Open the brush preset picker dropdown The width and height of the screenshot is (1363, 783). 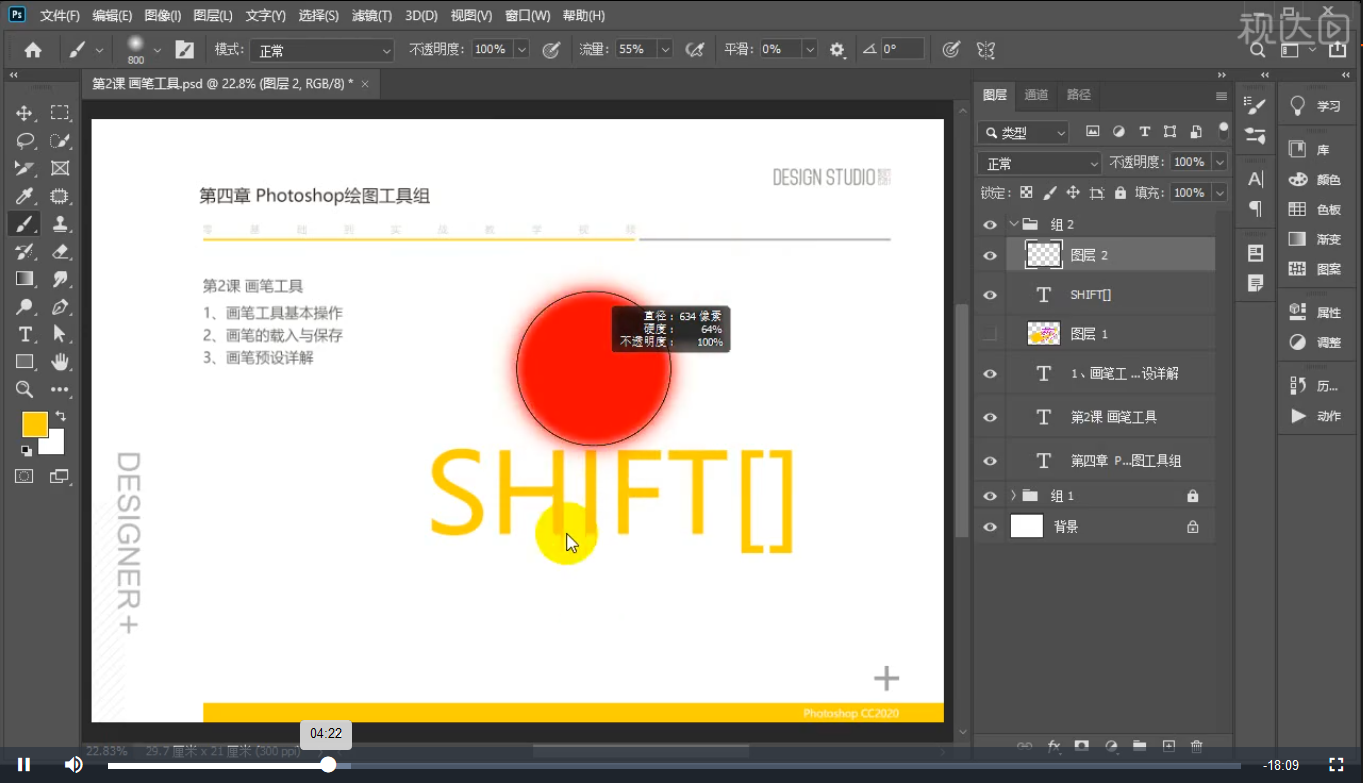pos(157,49)
